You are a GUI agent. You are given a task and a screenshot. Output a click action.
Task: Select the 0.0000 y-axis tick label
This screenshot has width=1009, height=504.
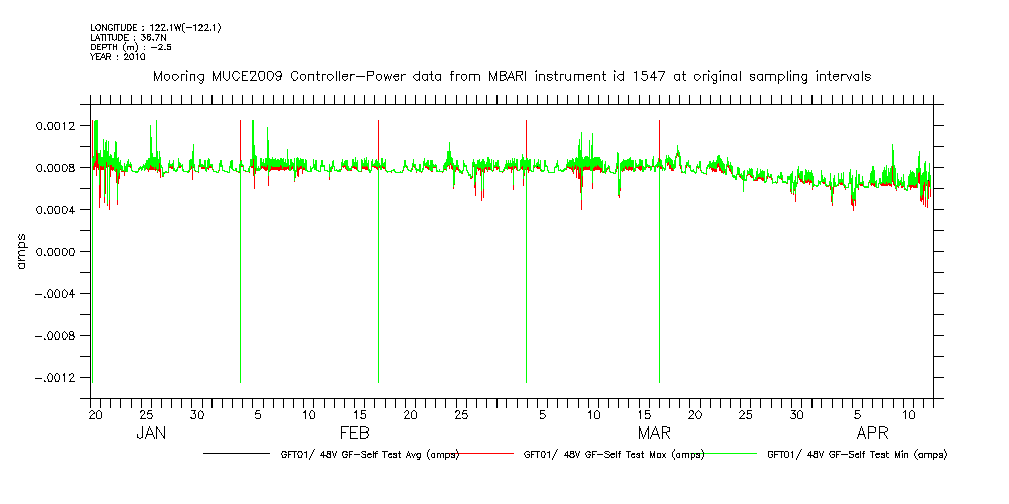pos(58,252)
